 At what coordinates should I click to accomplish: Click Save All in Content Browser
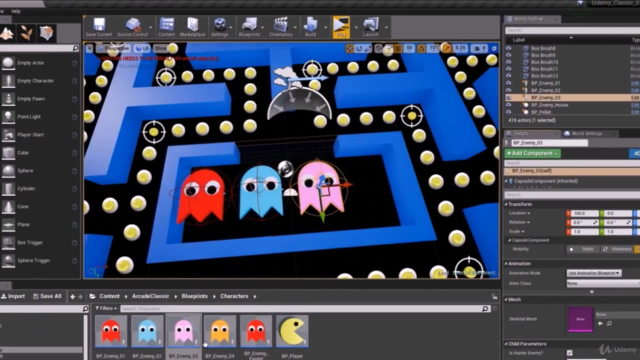pos(47,296)
